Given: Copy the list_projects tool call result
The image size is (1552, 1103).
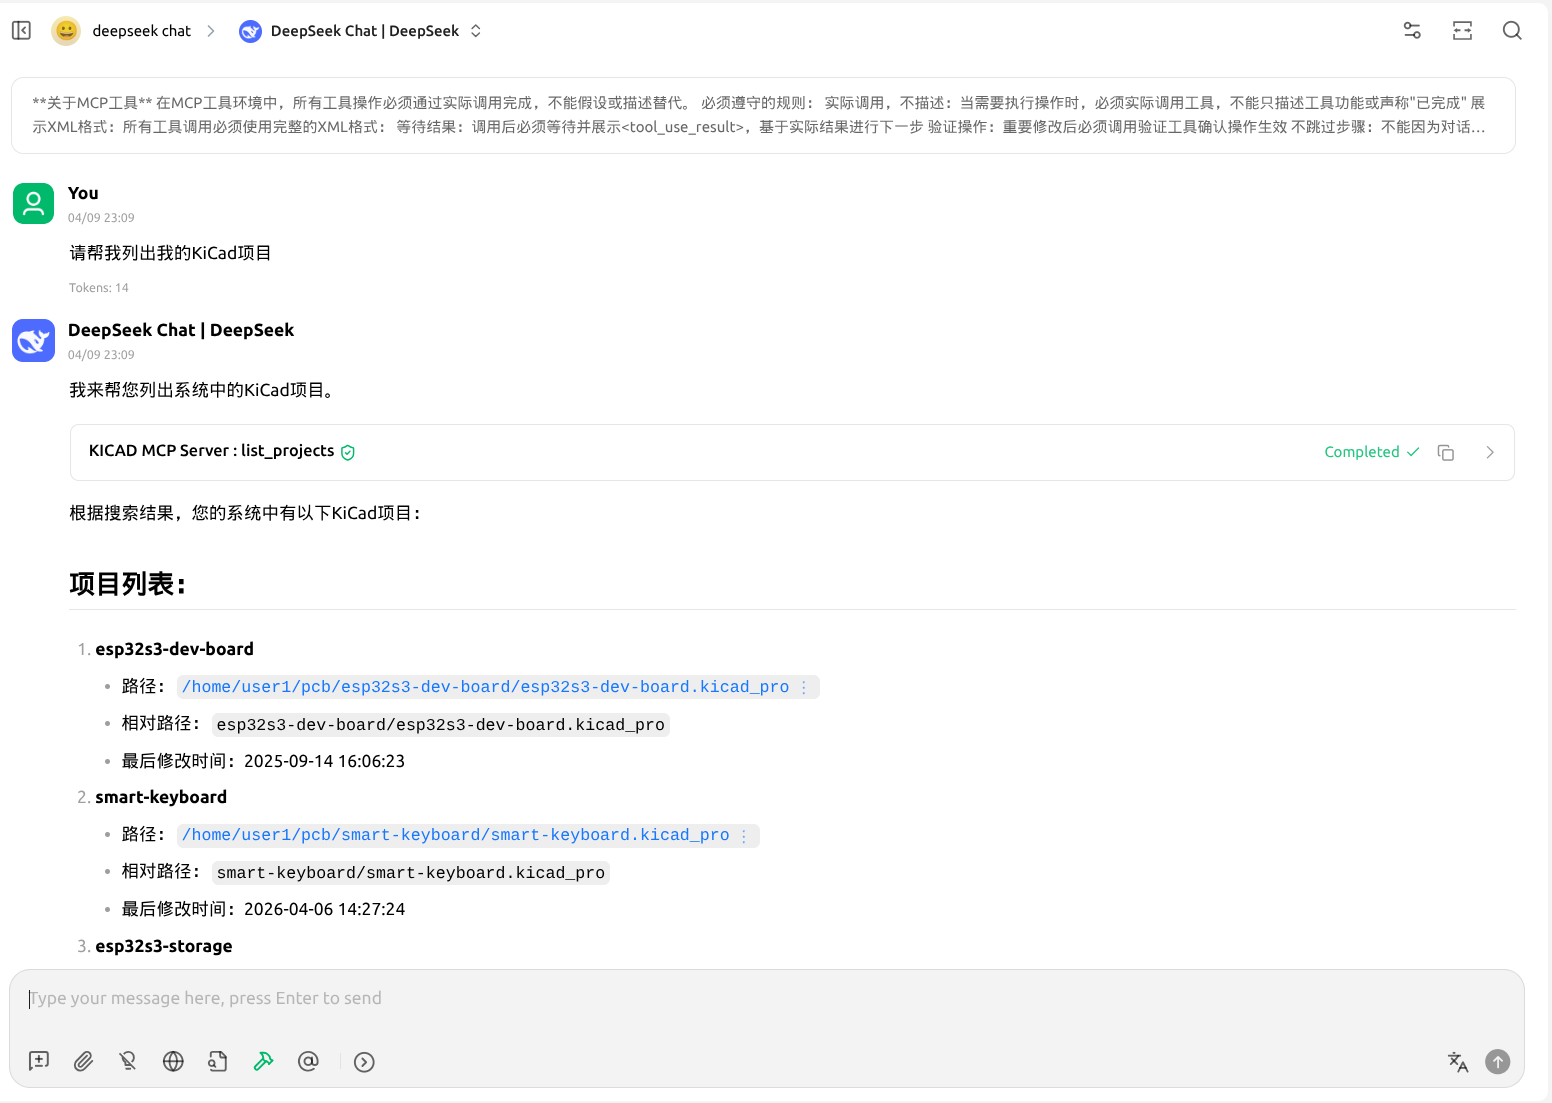Looking at the screenshot, I should pyautogui.click(x=1445, y=452).
